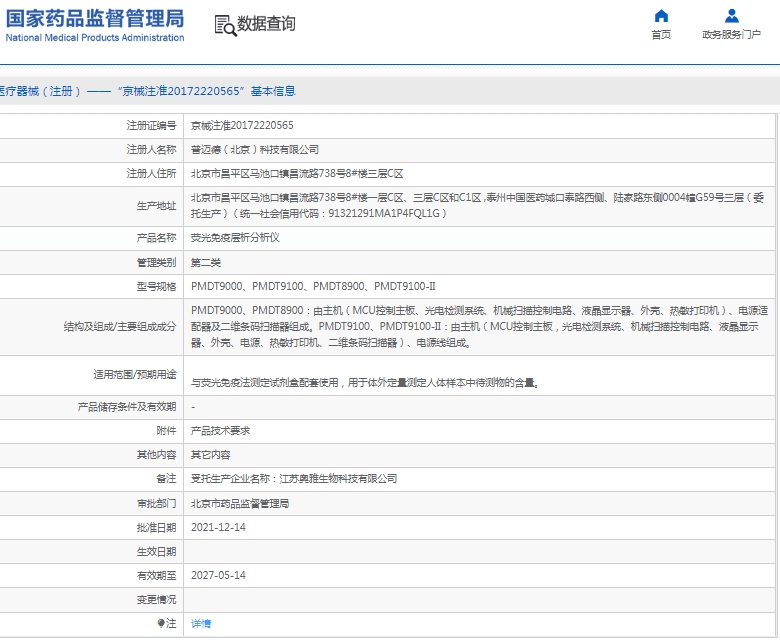Click the 适用范围/预期用途 label
This screenshot has height=640, width=780.
tap(135, 374)
